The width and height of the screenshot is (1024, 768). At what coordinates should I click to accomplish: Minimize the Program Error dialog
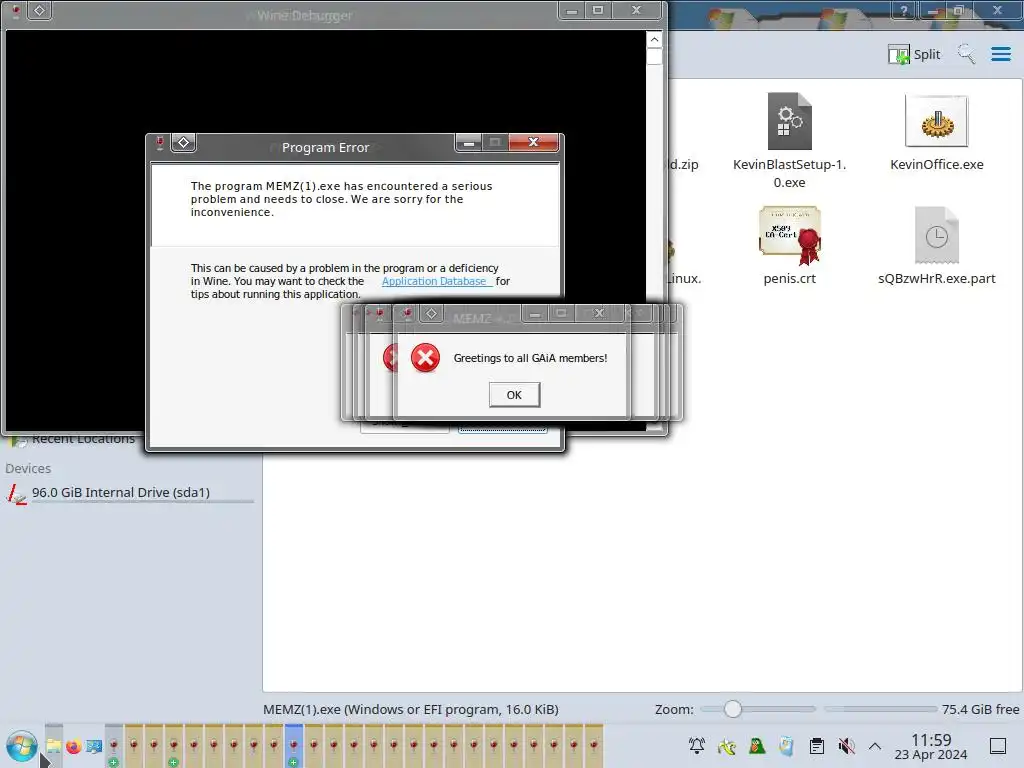(468, 142)
